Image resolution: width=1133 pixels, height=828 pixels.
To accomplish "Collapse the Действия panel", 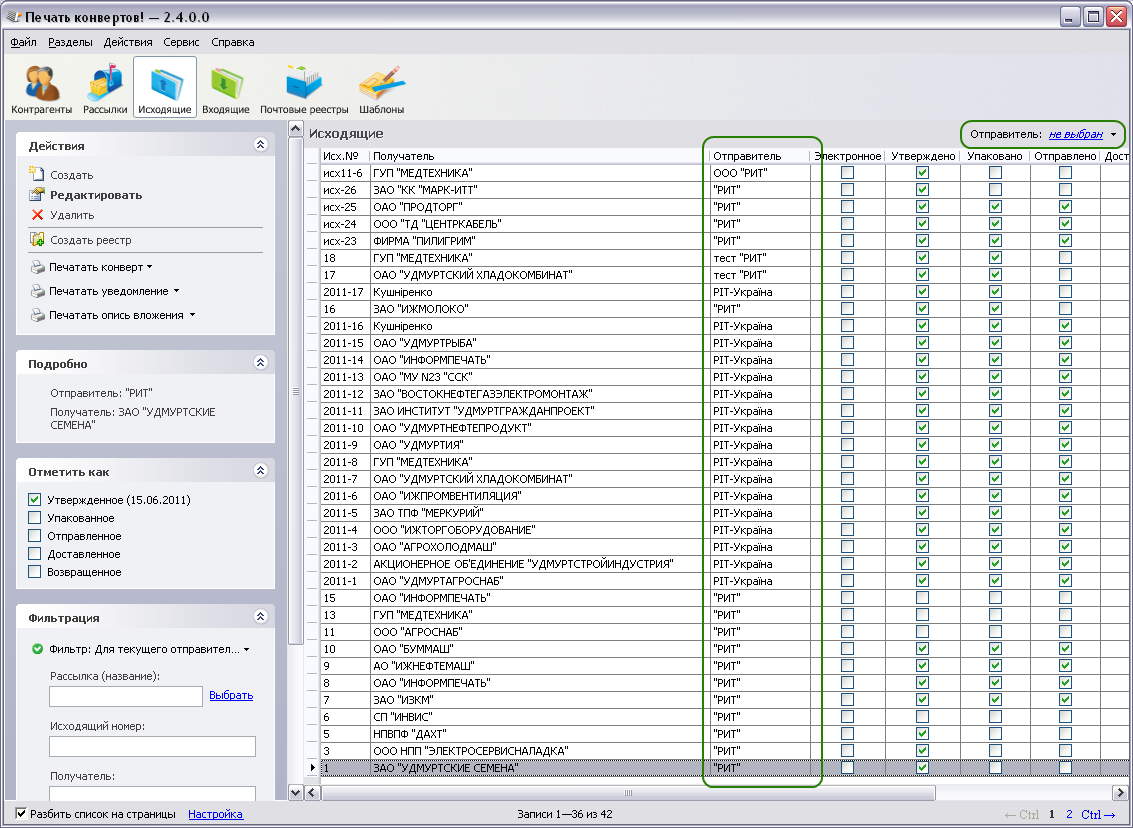I will [x=261, y=145].
